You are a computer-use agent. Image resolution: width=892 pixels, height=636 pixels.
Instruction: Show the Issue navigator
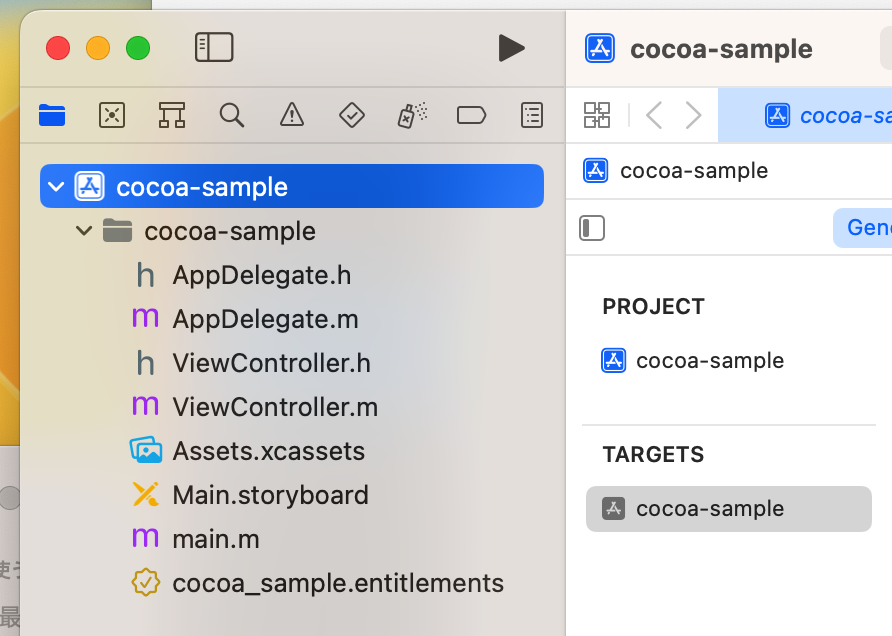pos(291,115)
